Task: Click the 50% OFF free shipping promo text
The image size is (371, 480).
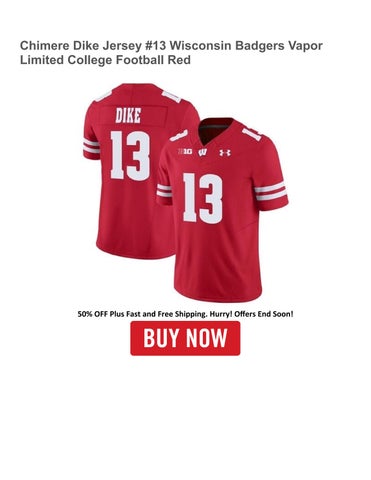Action: [185, 314]
